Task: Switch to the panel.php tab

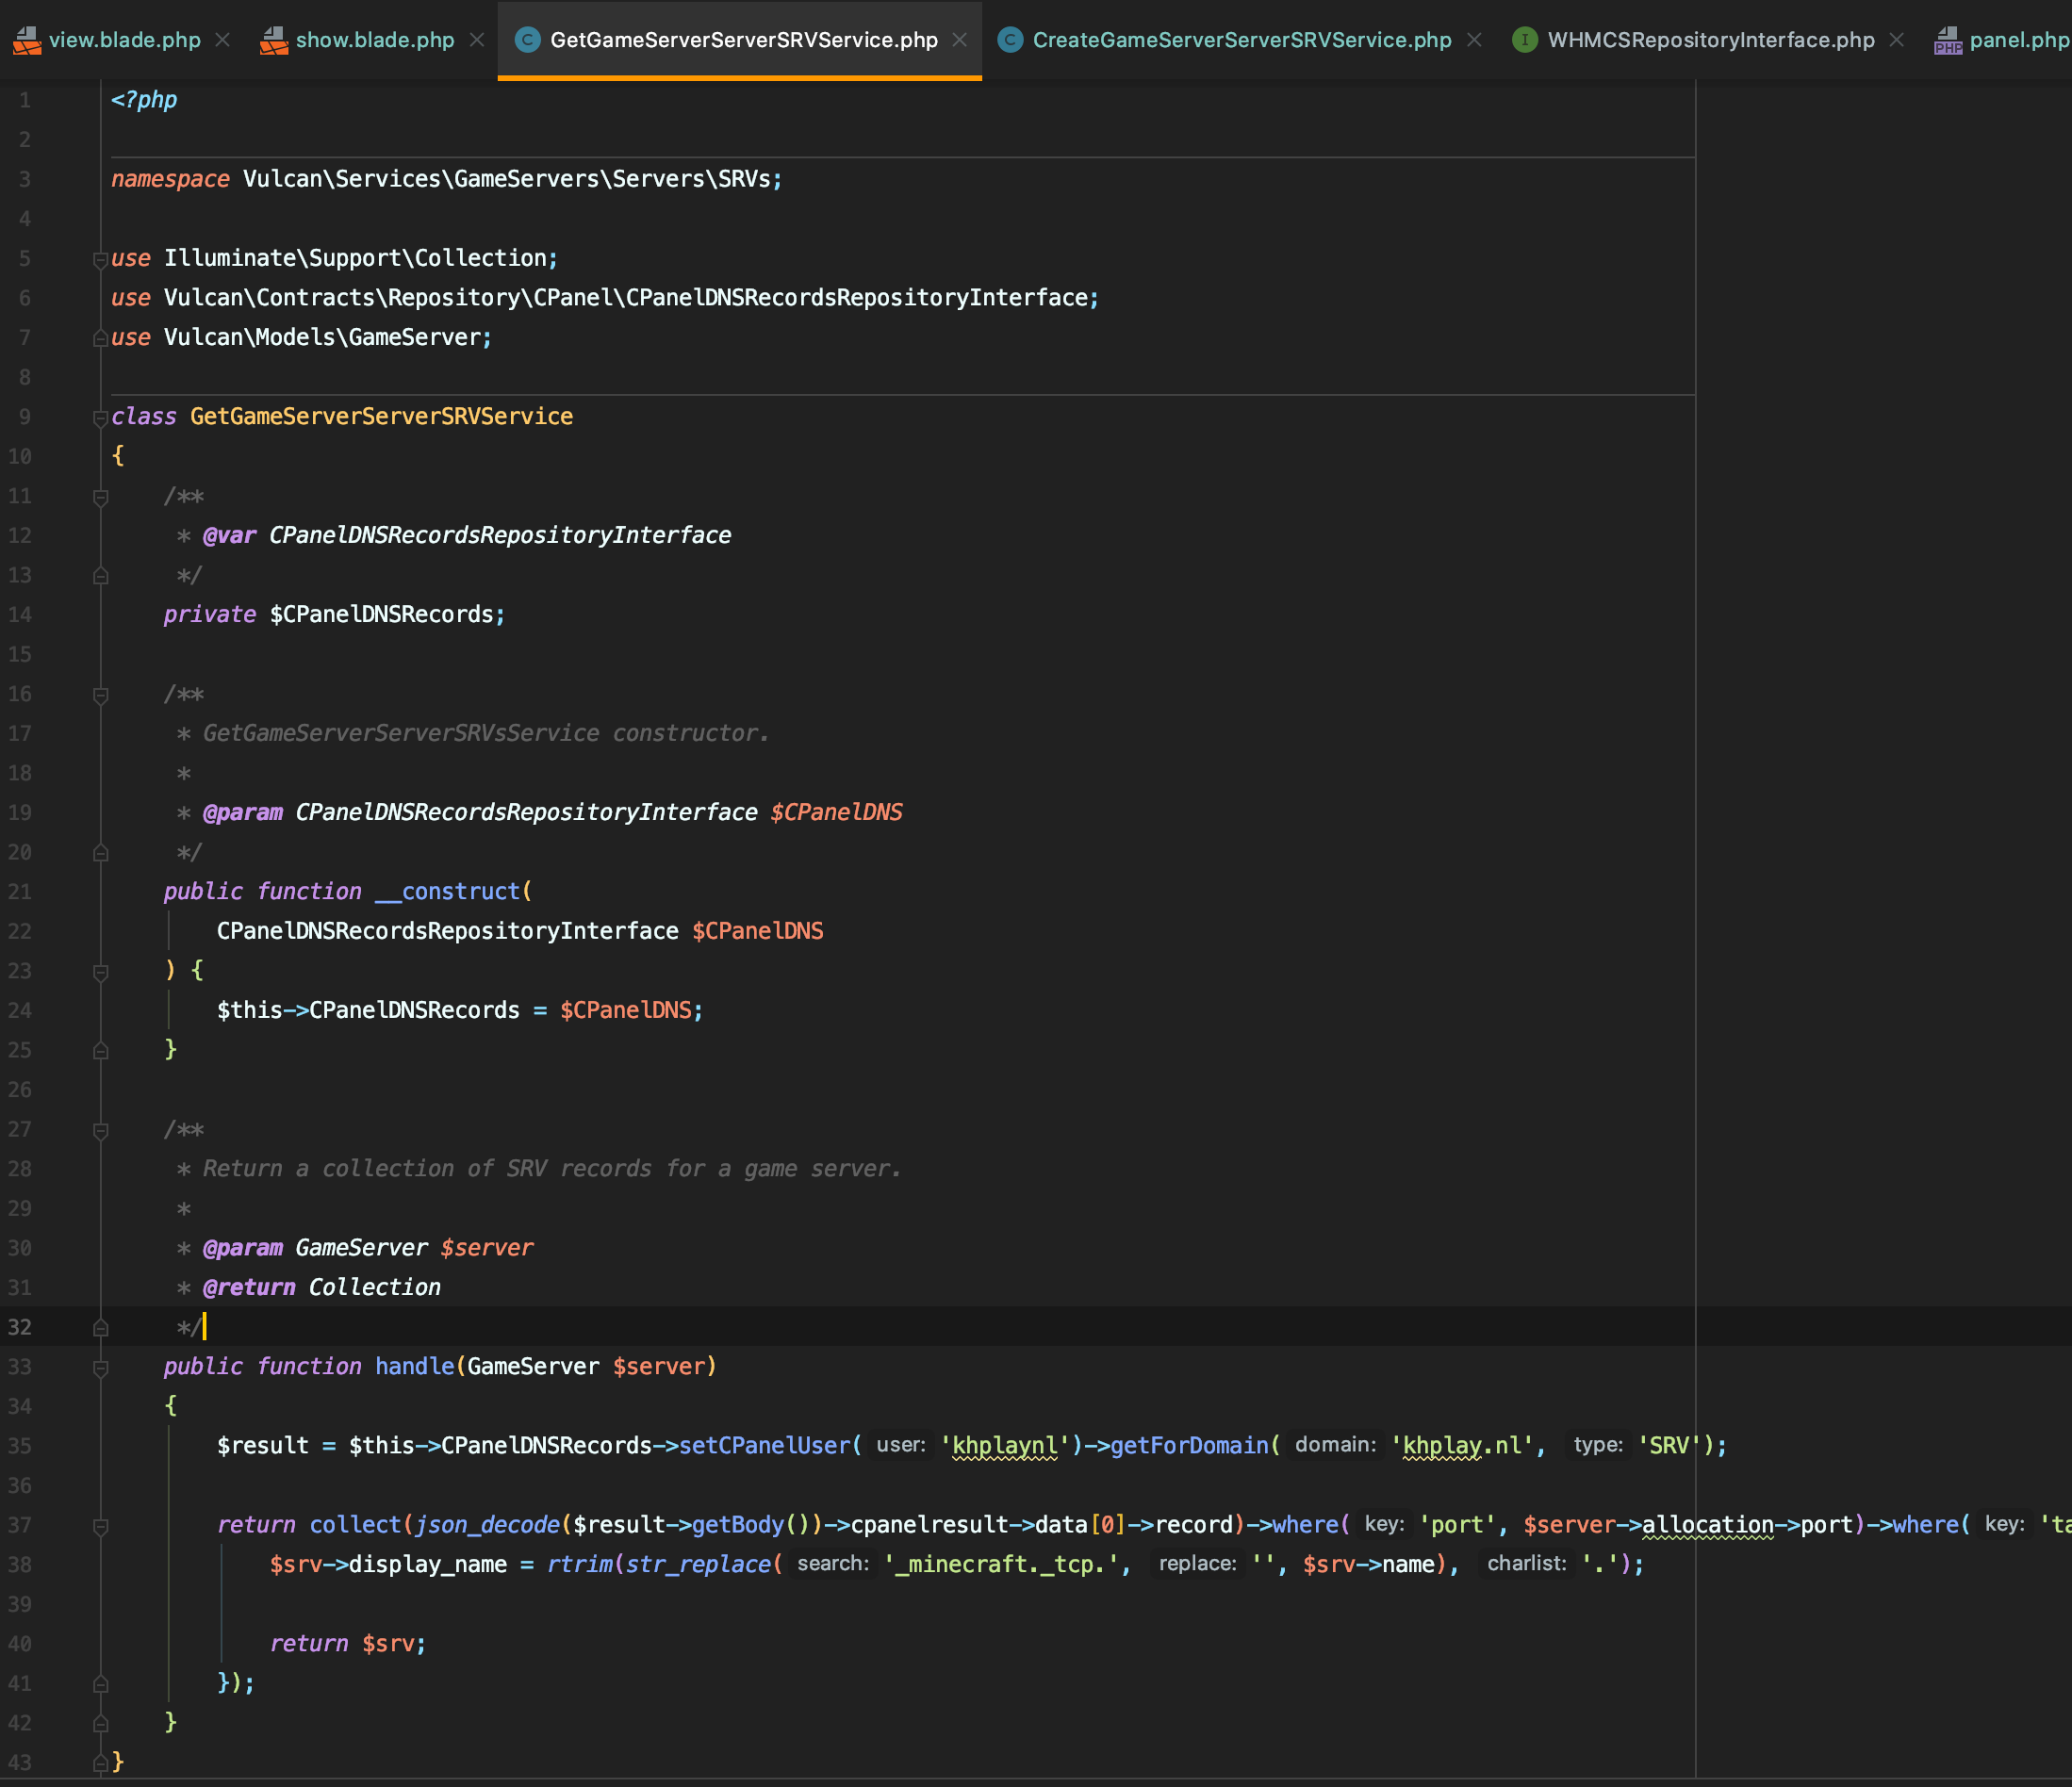Action: click(2016, 40)
